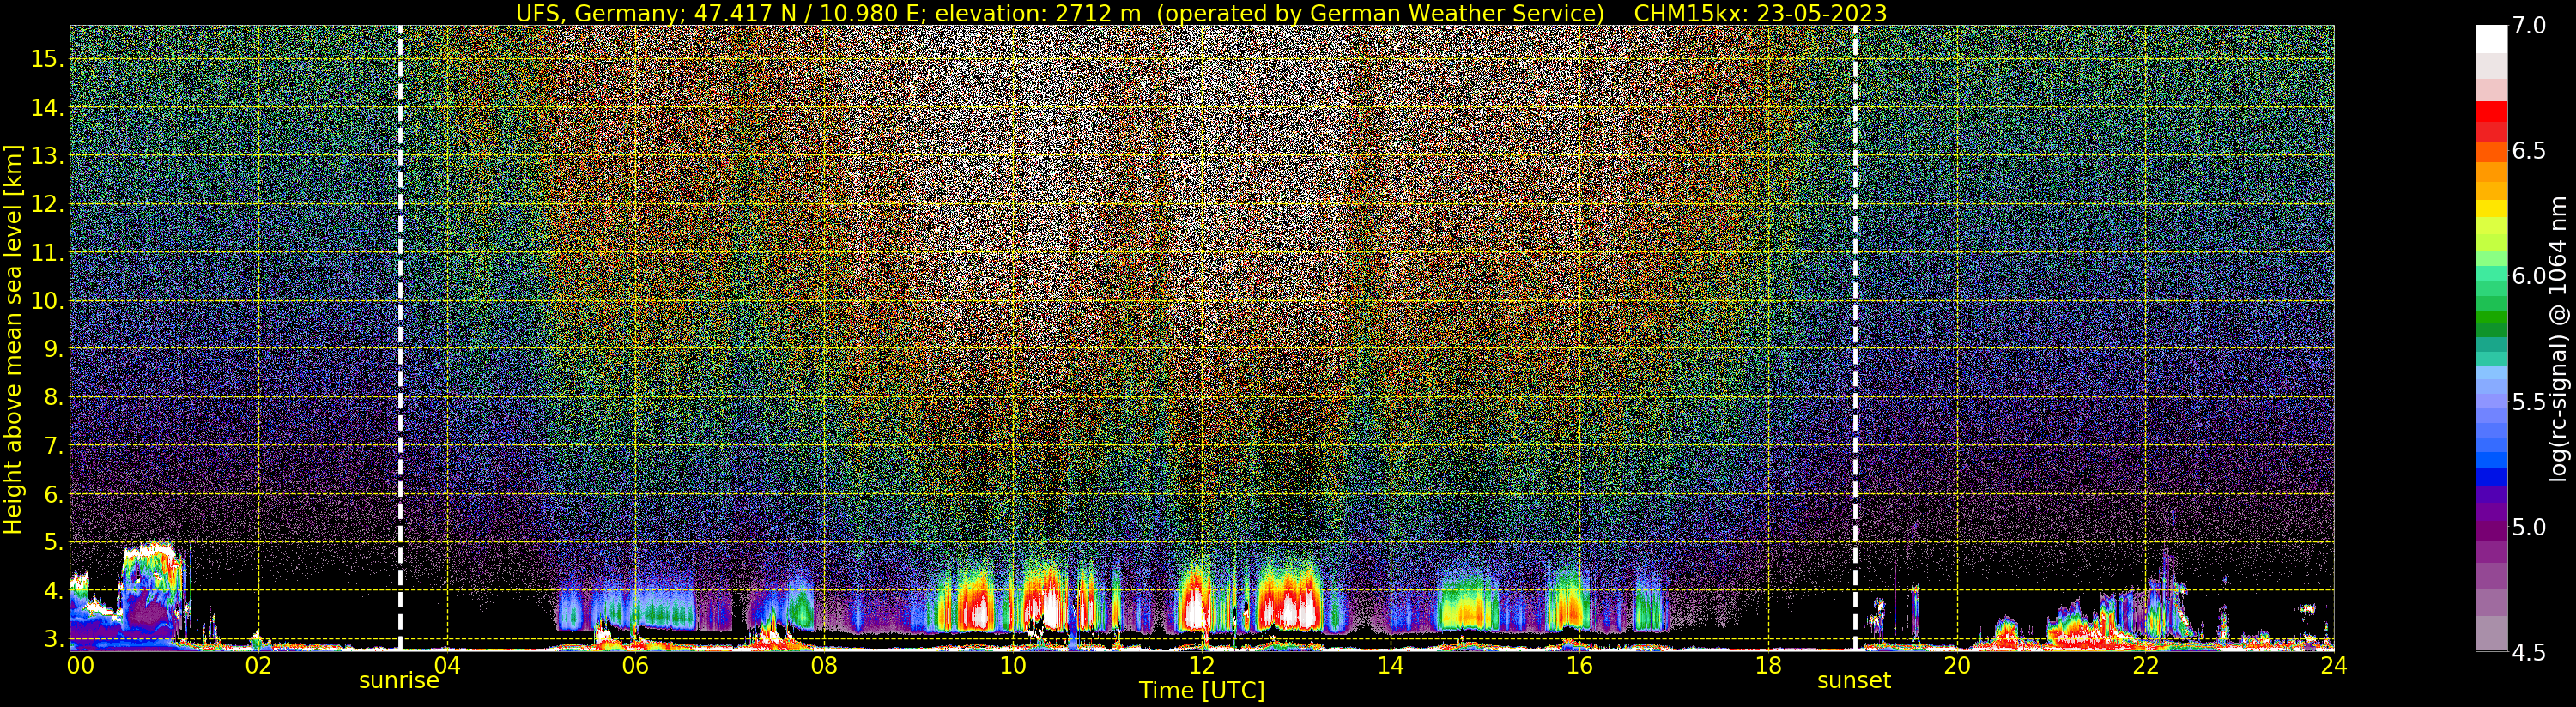Click the 00 tick on the time axis
The image size is (2576, 707).
(x=80, y=665)
